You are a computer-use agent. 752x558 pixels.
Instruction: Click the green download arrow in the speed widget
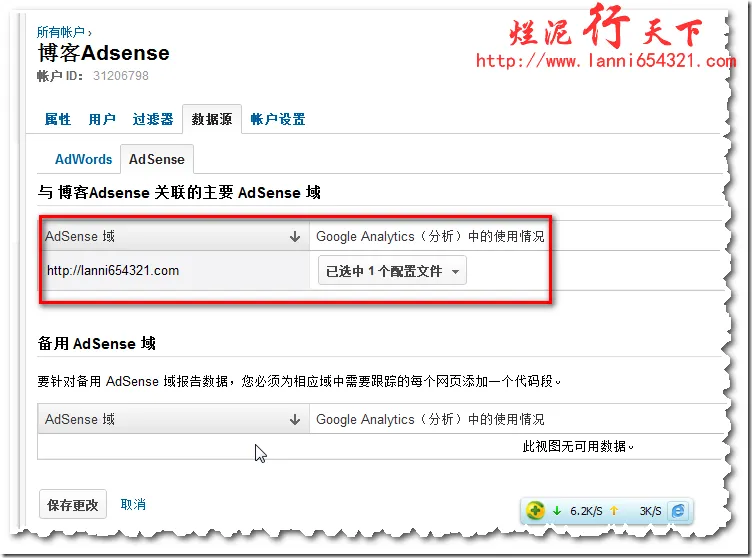(557, 511)
